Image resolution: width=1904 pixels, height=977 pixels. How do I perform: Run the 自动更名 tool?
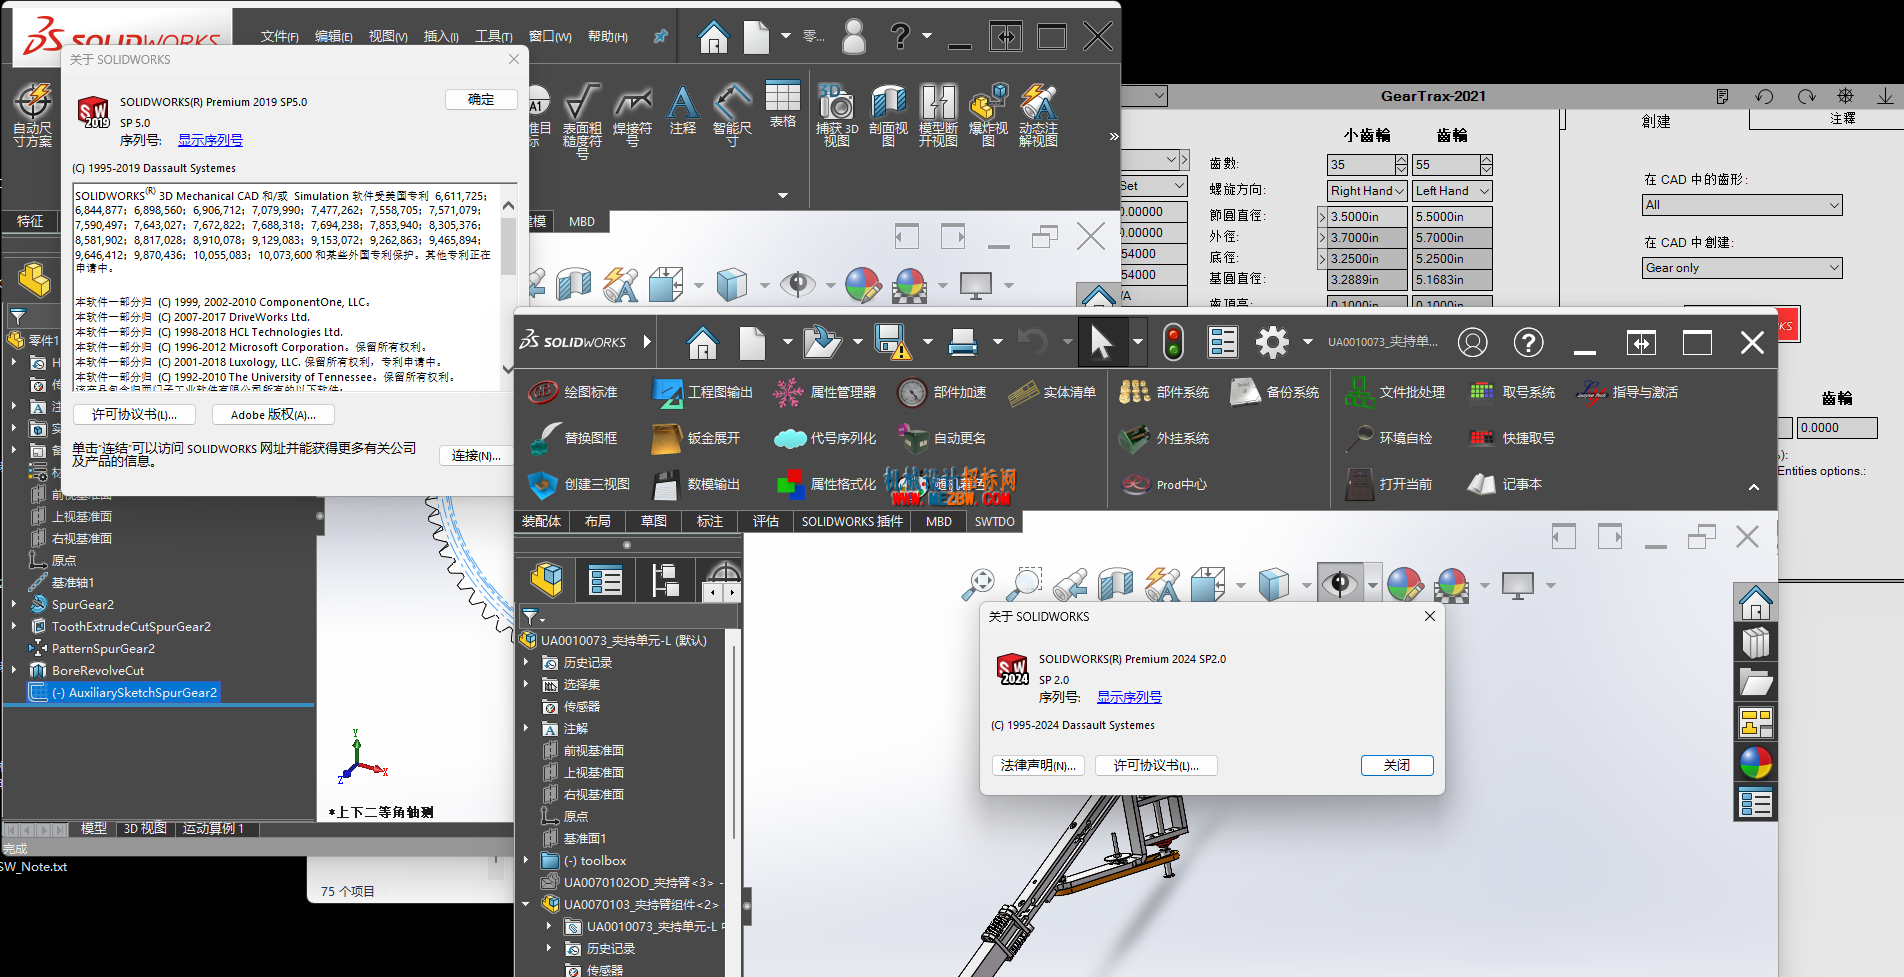point(942,438)
